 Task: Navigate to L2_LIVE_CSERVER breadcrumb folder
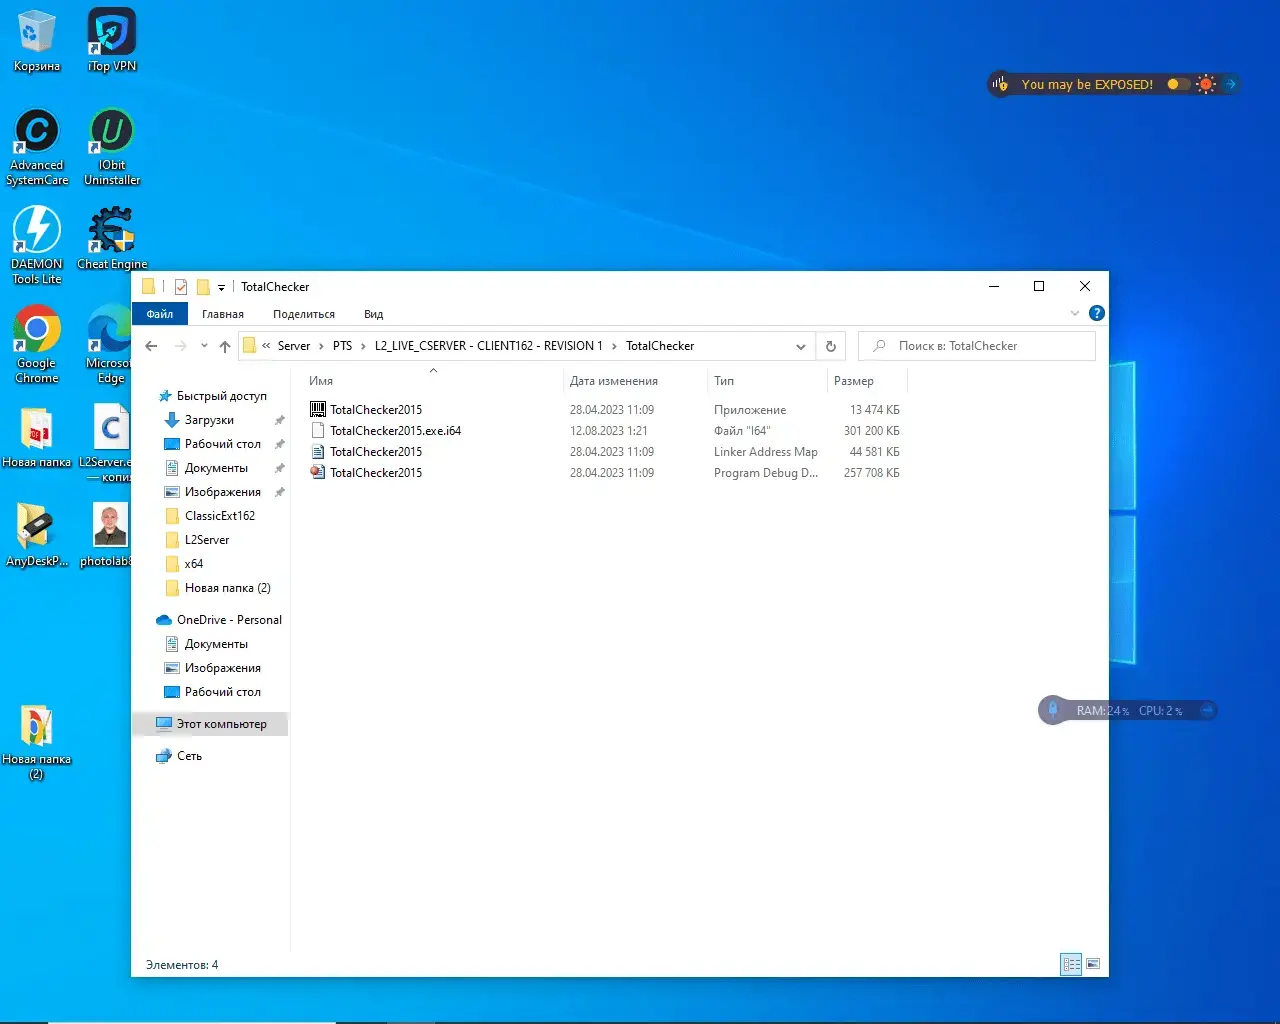point(489,346)
